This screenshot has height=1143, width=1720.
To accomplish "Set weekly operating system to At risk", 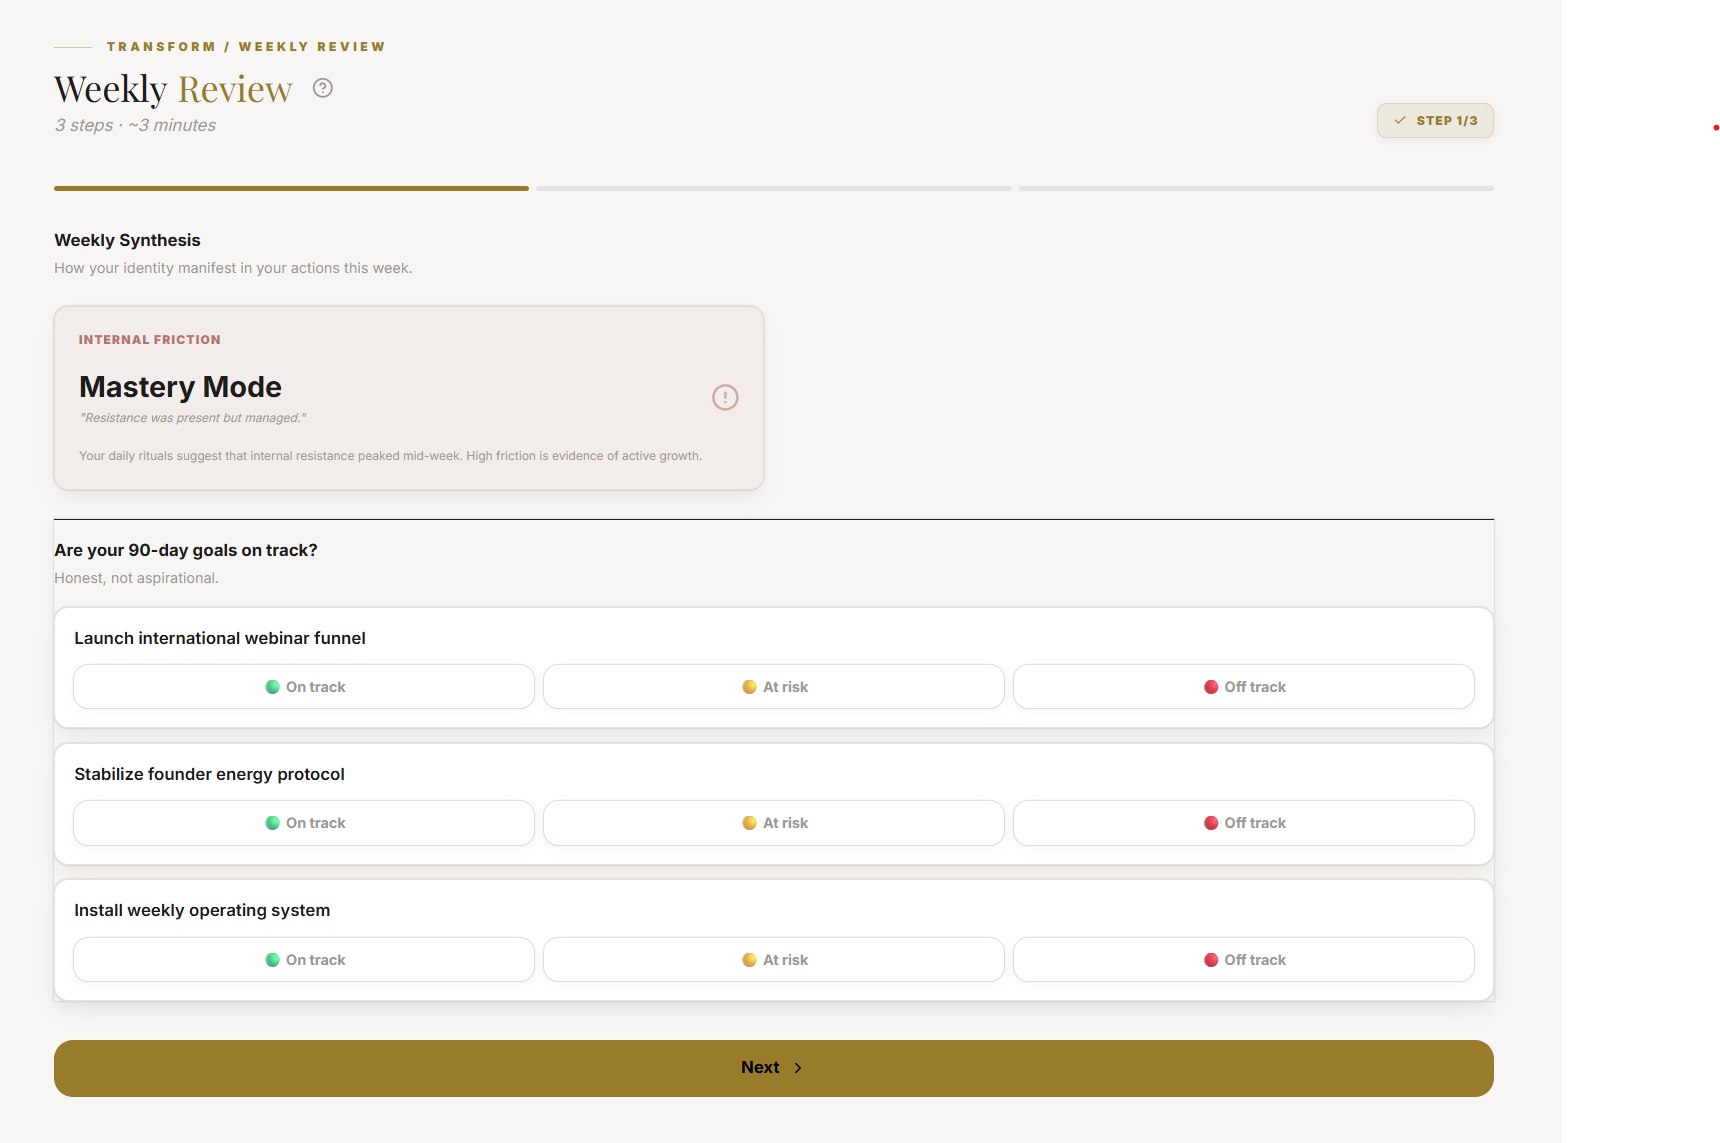I will point(774,960).
